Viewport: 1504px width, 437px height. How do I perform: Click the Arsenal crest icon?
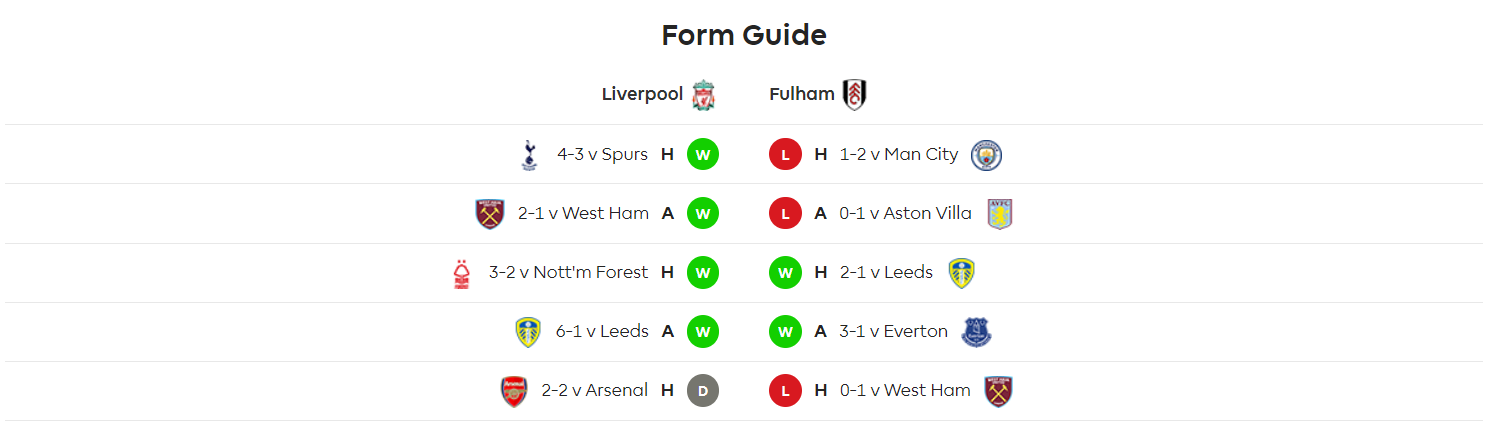pos(514,391)
